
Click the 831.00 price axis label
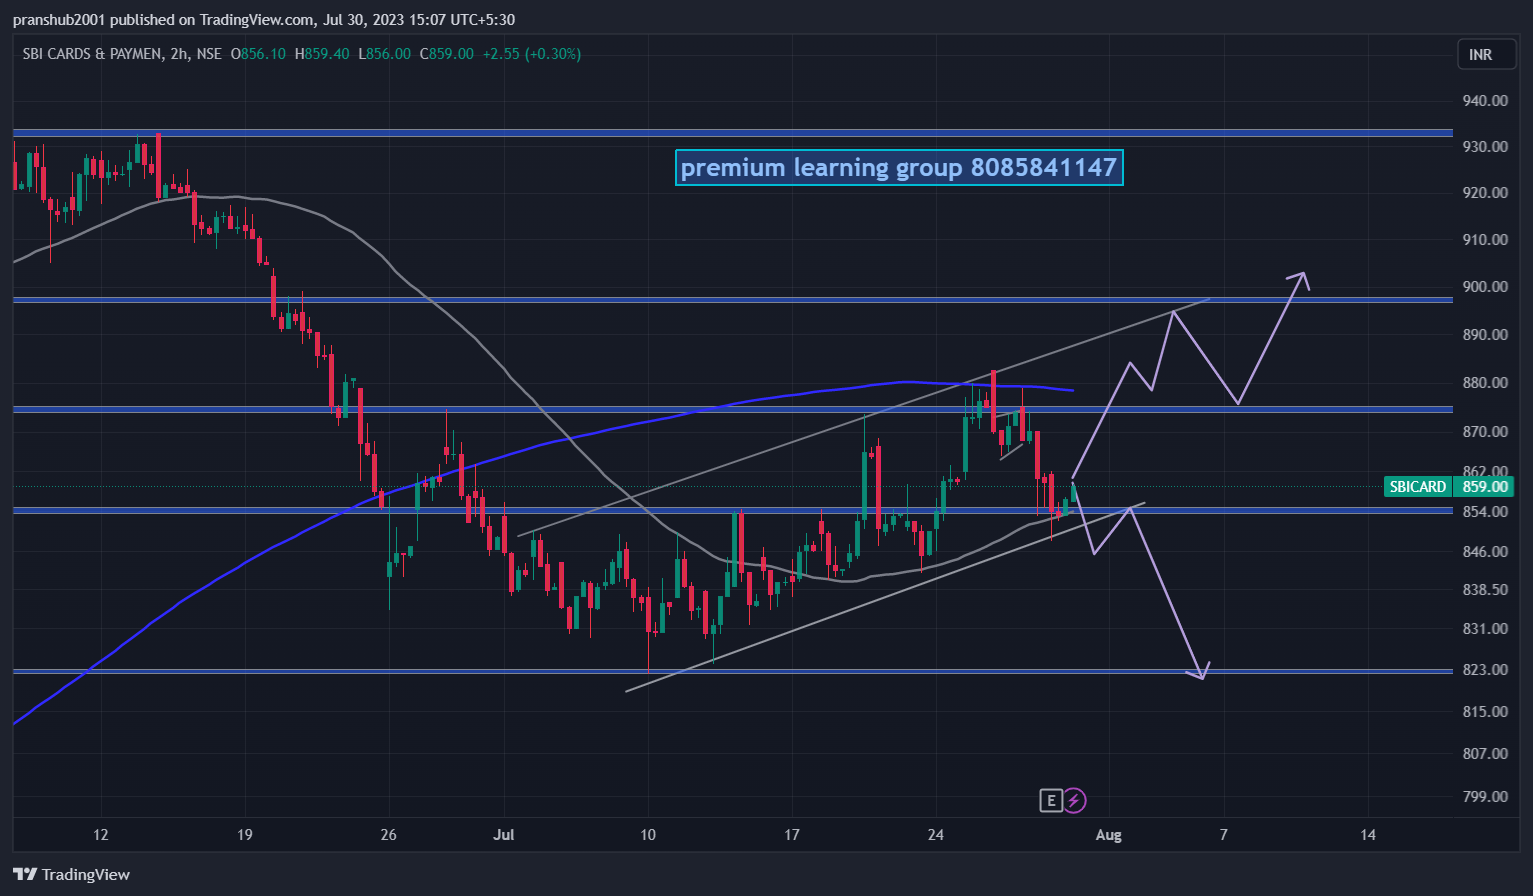1485,628
